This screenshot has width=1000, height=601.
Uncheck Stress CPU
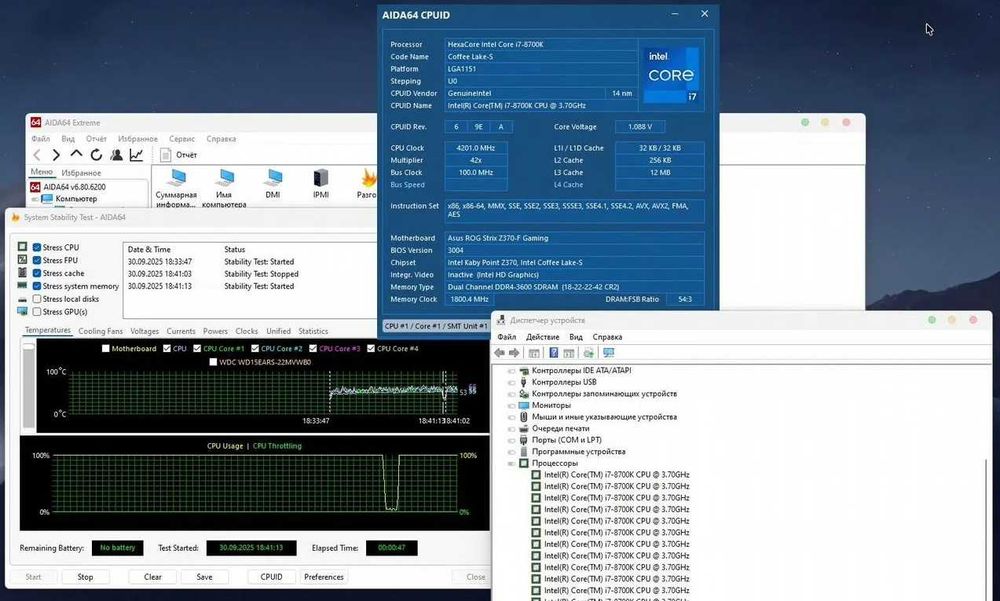(x=37, y=248)
